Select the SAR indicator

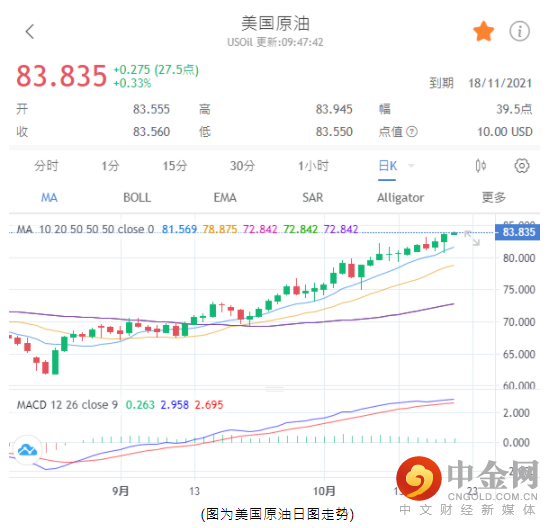tap(312, 198)
